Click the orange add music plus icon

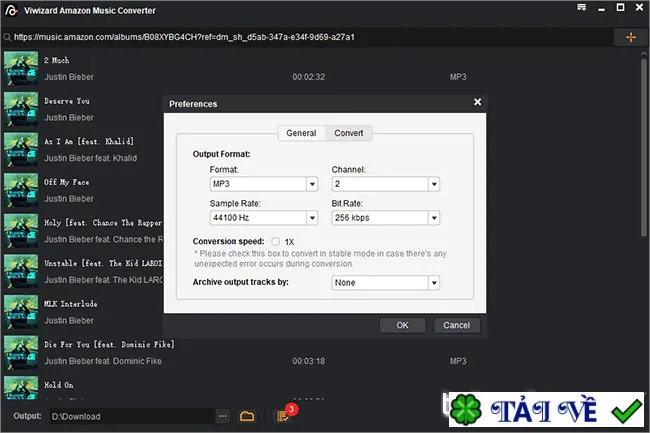(x=631, y=37)
